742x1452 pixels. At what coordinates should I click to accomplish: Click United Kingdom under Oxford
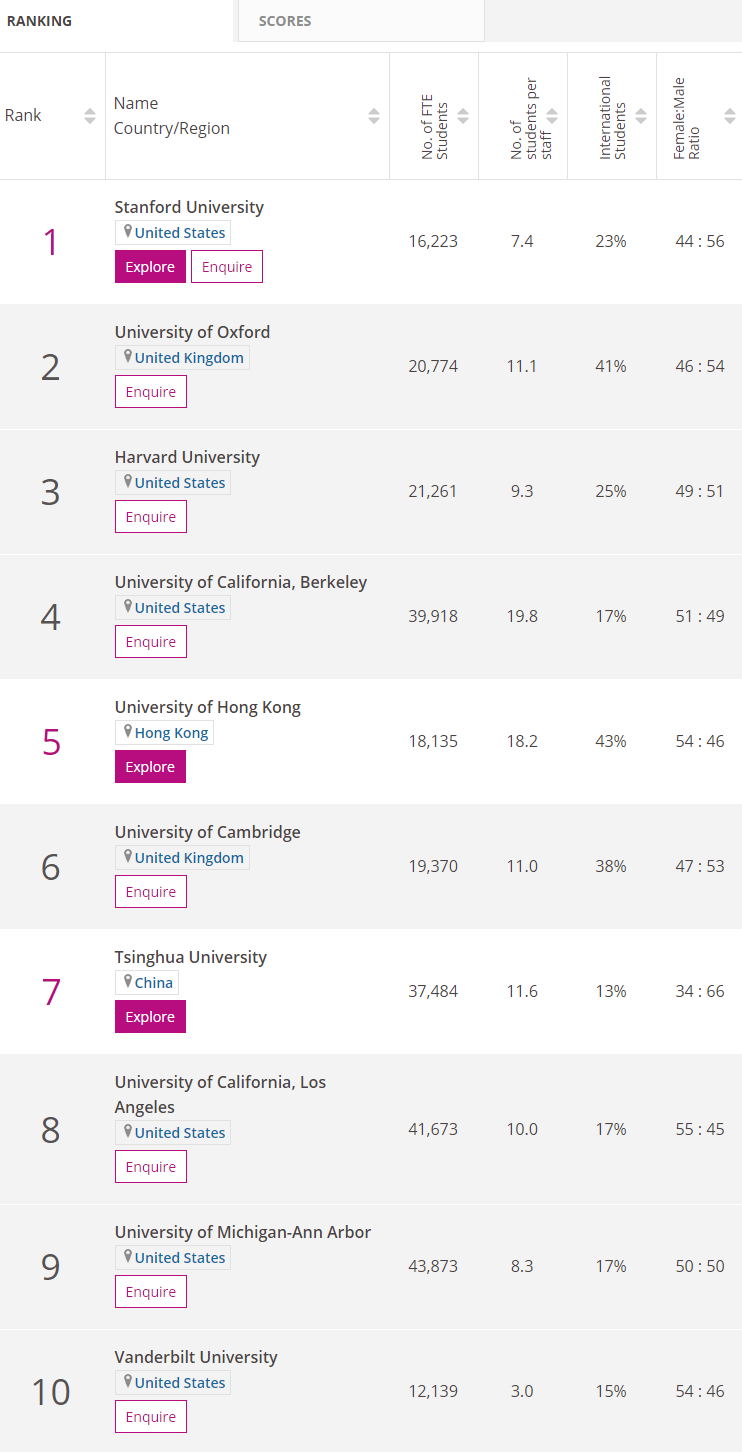tap(189, 358)
